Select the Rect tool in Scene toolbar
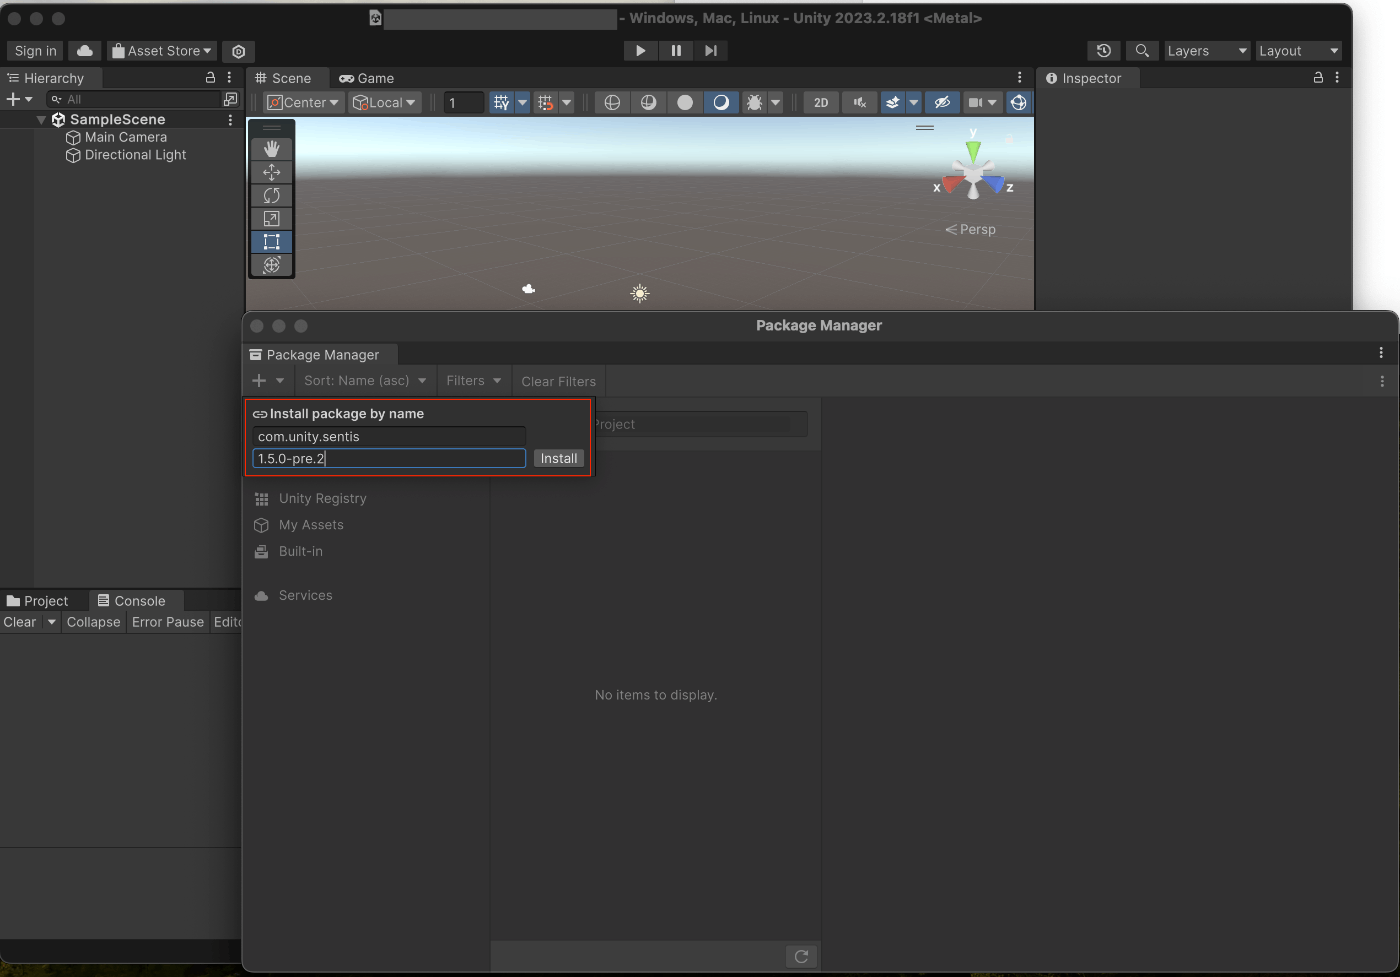The width and height of the screenshot is (1400, 977). point(271,242)
